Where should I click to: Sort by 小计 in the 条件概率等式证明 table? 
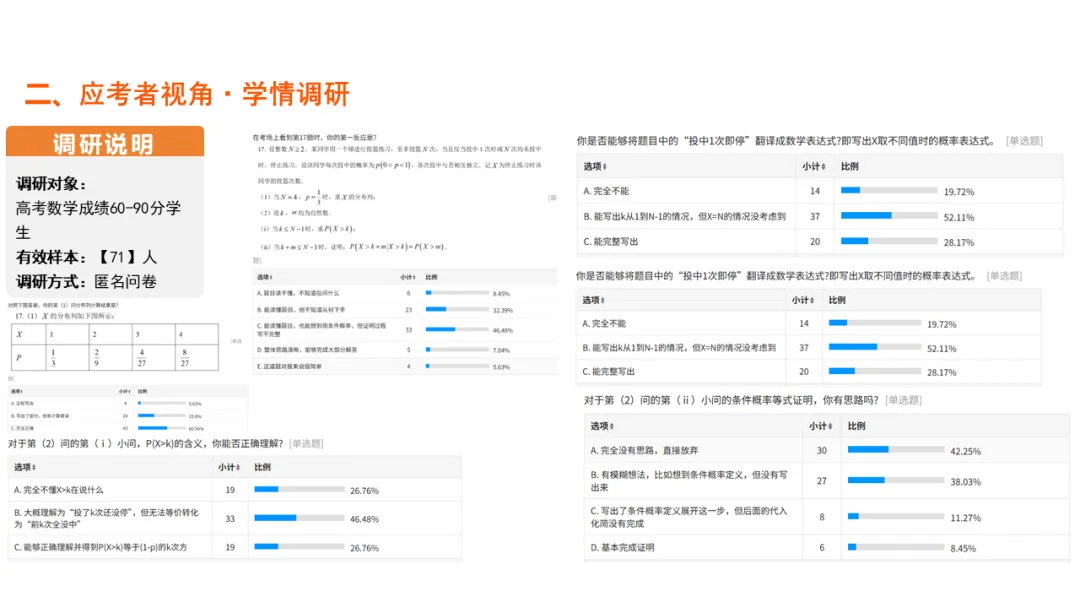coord(820,426)
